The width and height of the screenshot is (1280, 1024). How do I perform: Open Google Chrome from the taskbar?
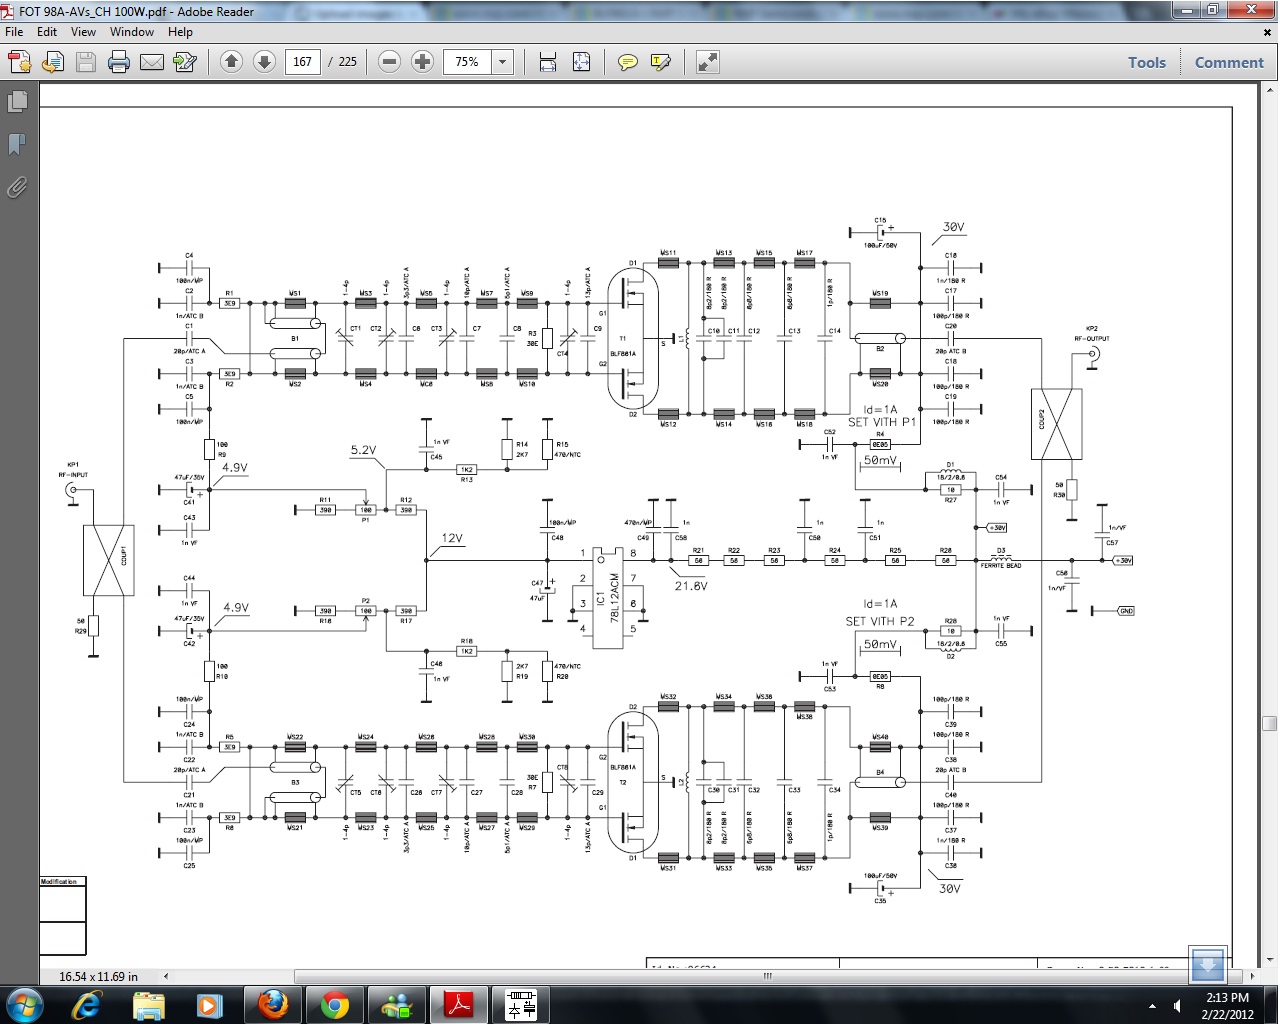[334, 1004]
